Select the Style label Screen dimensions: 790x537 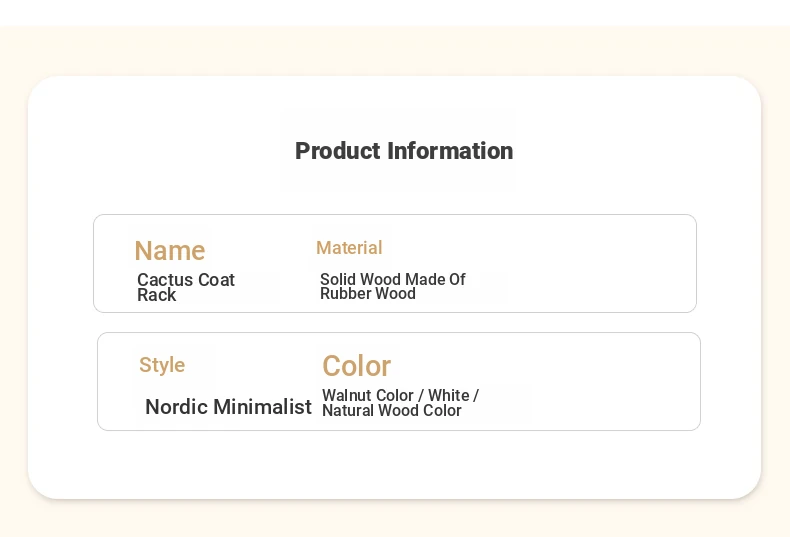(162, 365)
